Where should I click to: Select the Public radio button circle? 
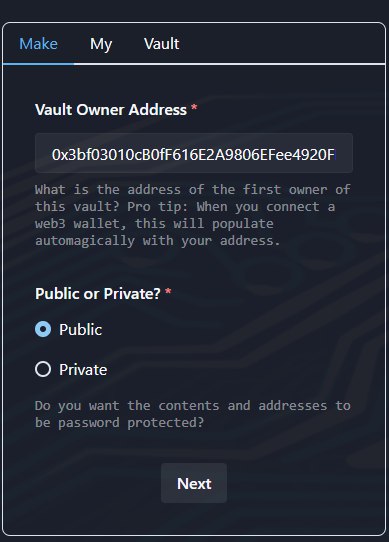[43, 329]
